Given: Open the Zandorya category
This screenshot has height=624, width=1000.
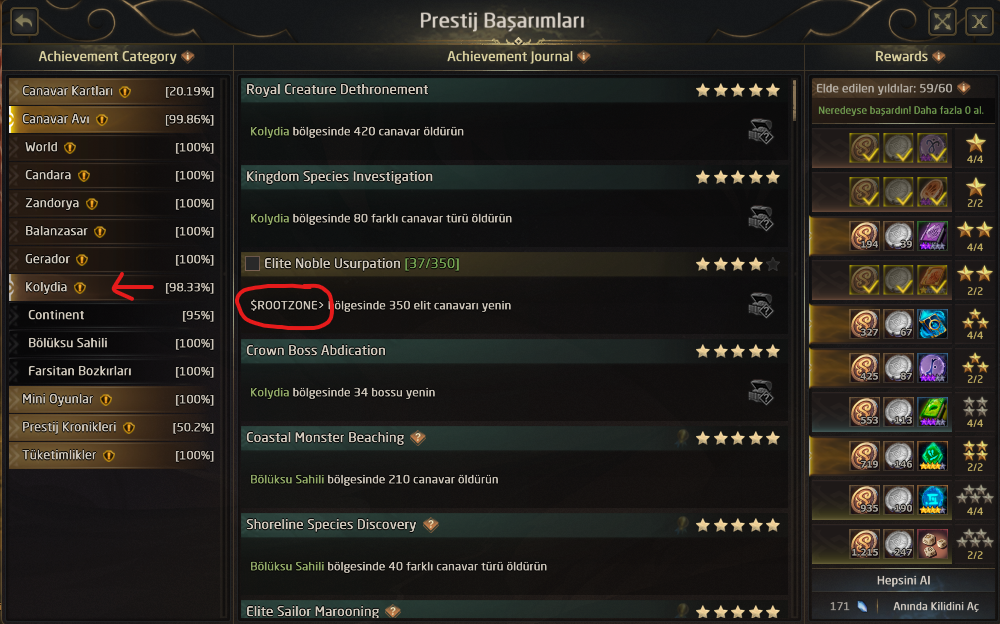Looking at the screenshot, I should click(x=50, y=203).
